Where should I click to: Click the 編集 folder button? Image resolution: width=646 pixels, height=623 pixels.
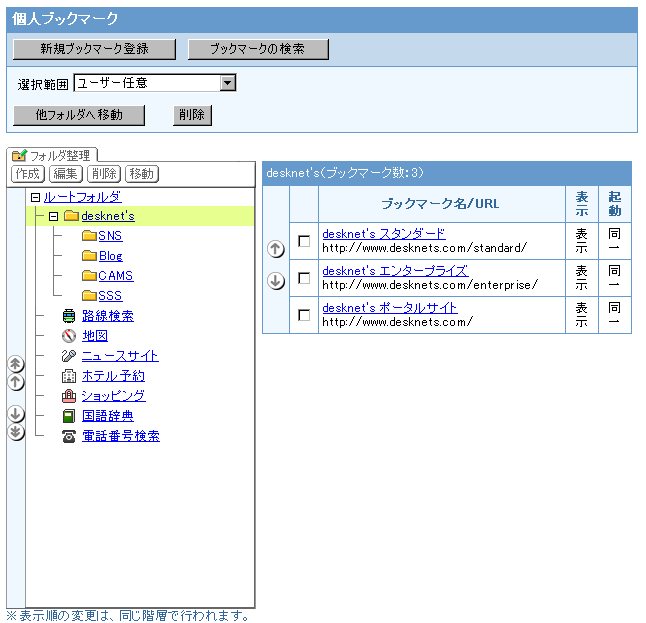66,173
